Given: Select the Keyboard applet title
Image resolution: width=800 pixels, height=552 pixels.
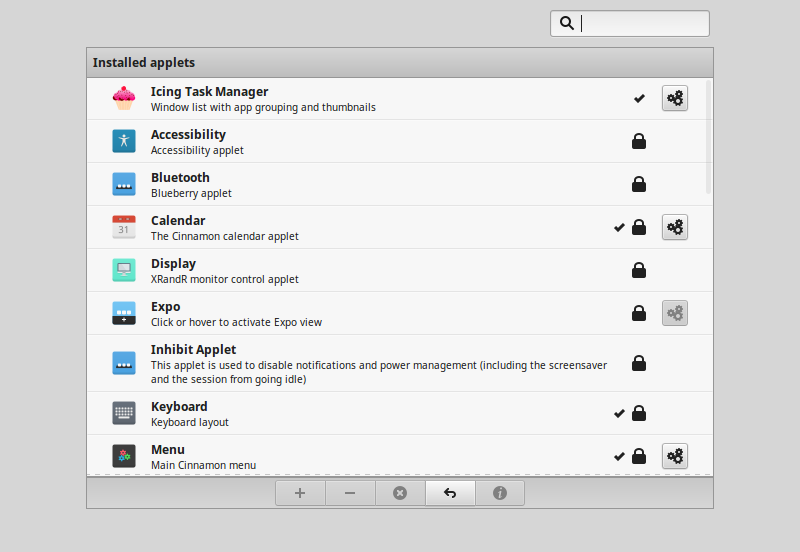Looking at the screenshot, I should [179, 407].
